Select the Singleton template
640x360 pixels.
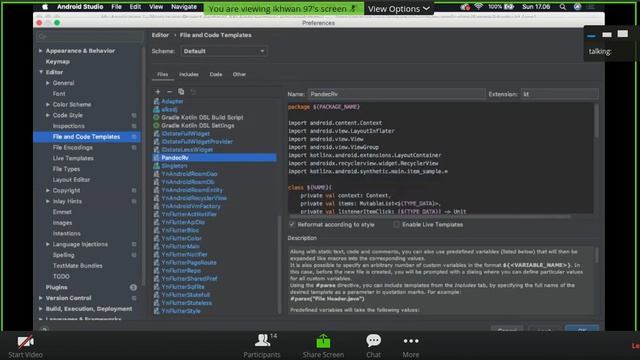tap(174, 166)
